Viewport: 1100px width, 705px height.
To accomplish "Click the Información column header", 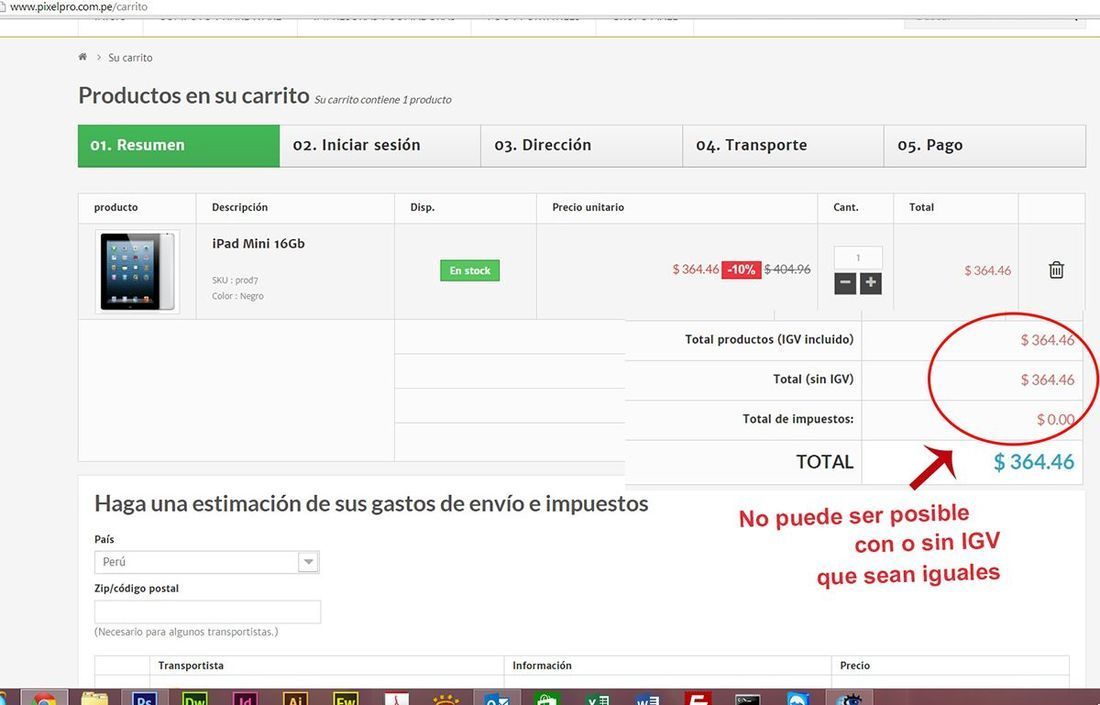I will point(542,665).
